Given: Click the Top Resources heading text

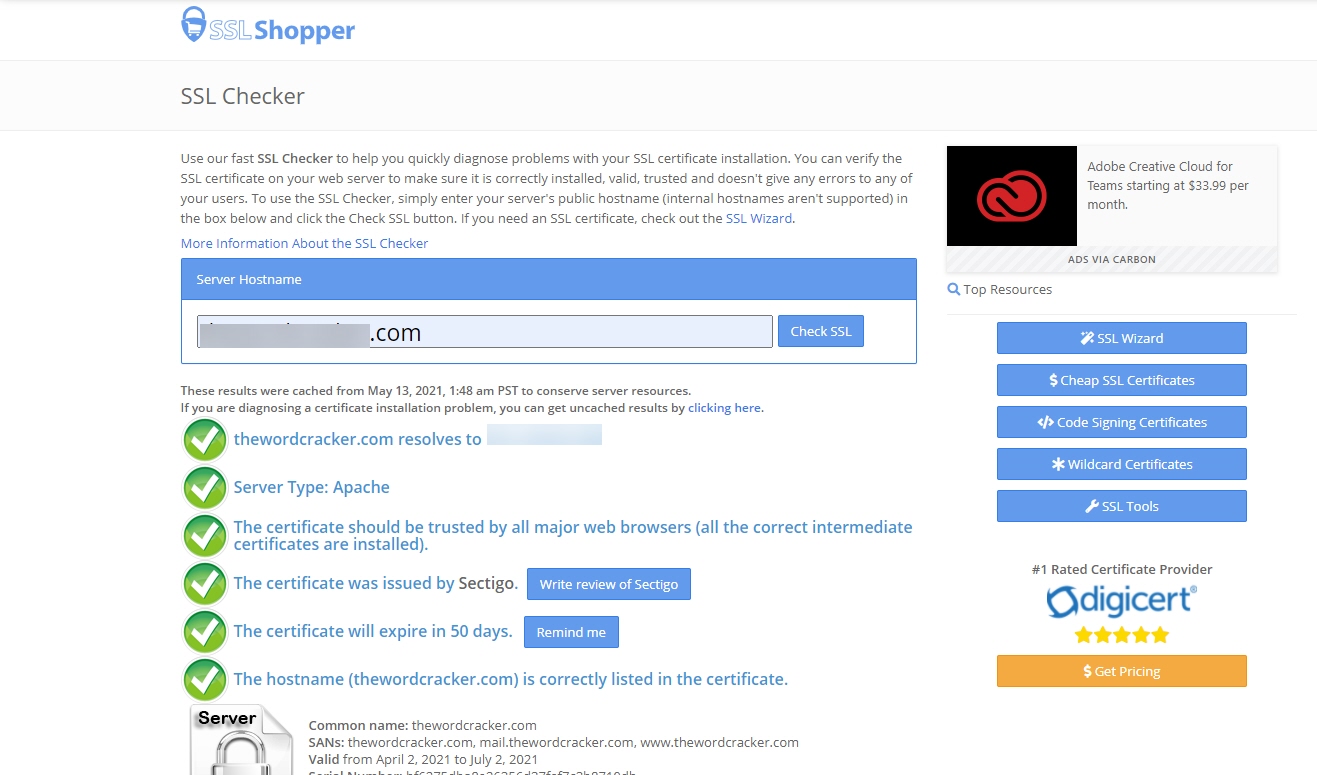Looking at the screenshot, I should 1008,289.
